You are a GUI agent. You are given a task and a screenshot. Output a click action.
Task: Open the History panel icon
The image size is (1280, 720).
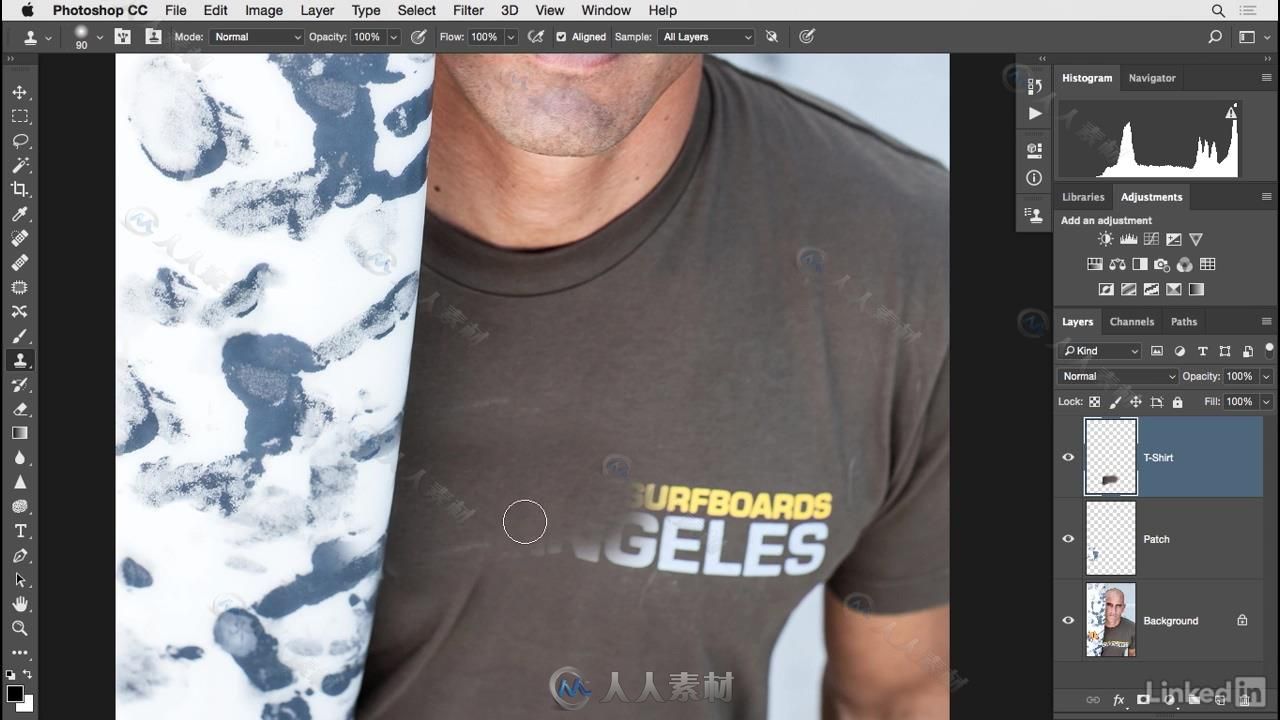(x=1034, y=86)
